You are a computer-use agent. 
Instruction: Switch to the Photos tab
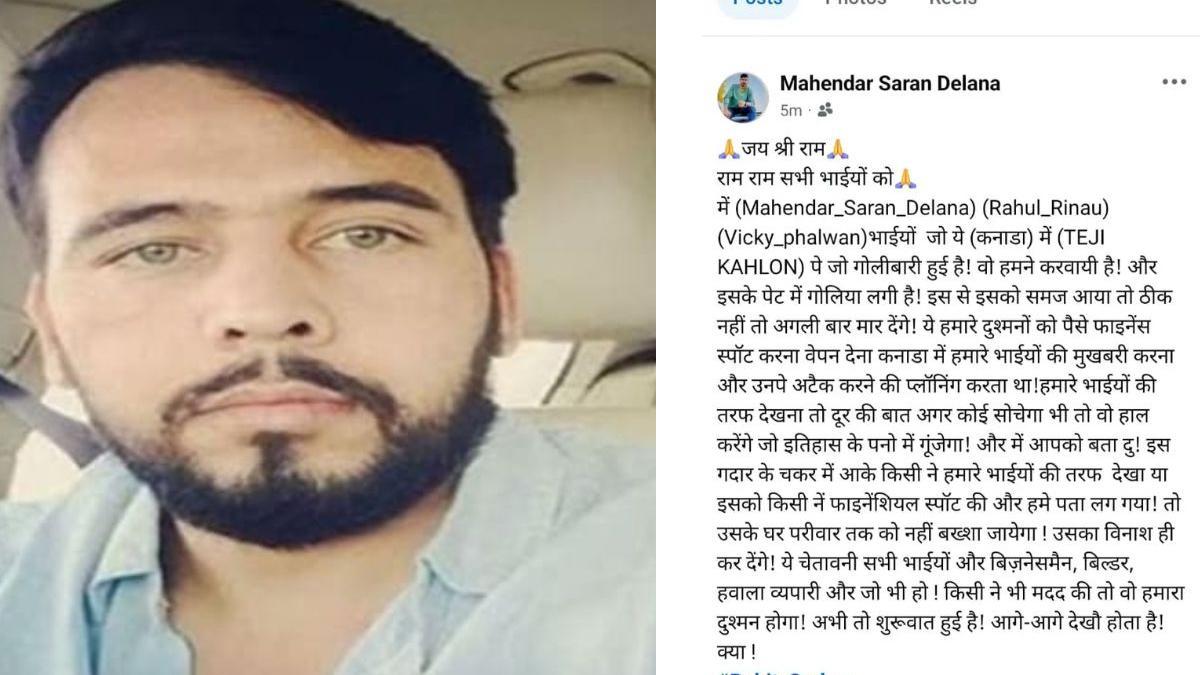pyautogui.click(x=855, y=3)
